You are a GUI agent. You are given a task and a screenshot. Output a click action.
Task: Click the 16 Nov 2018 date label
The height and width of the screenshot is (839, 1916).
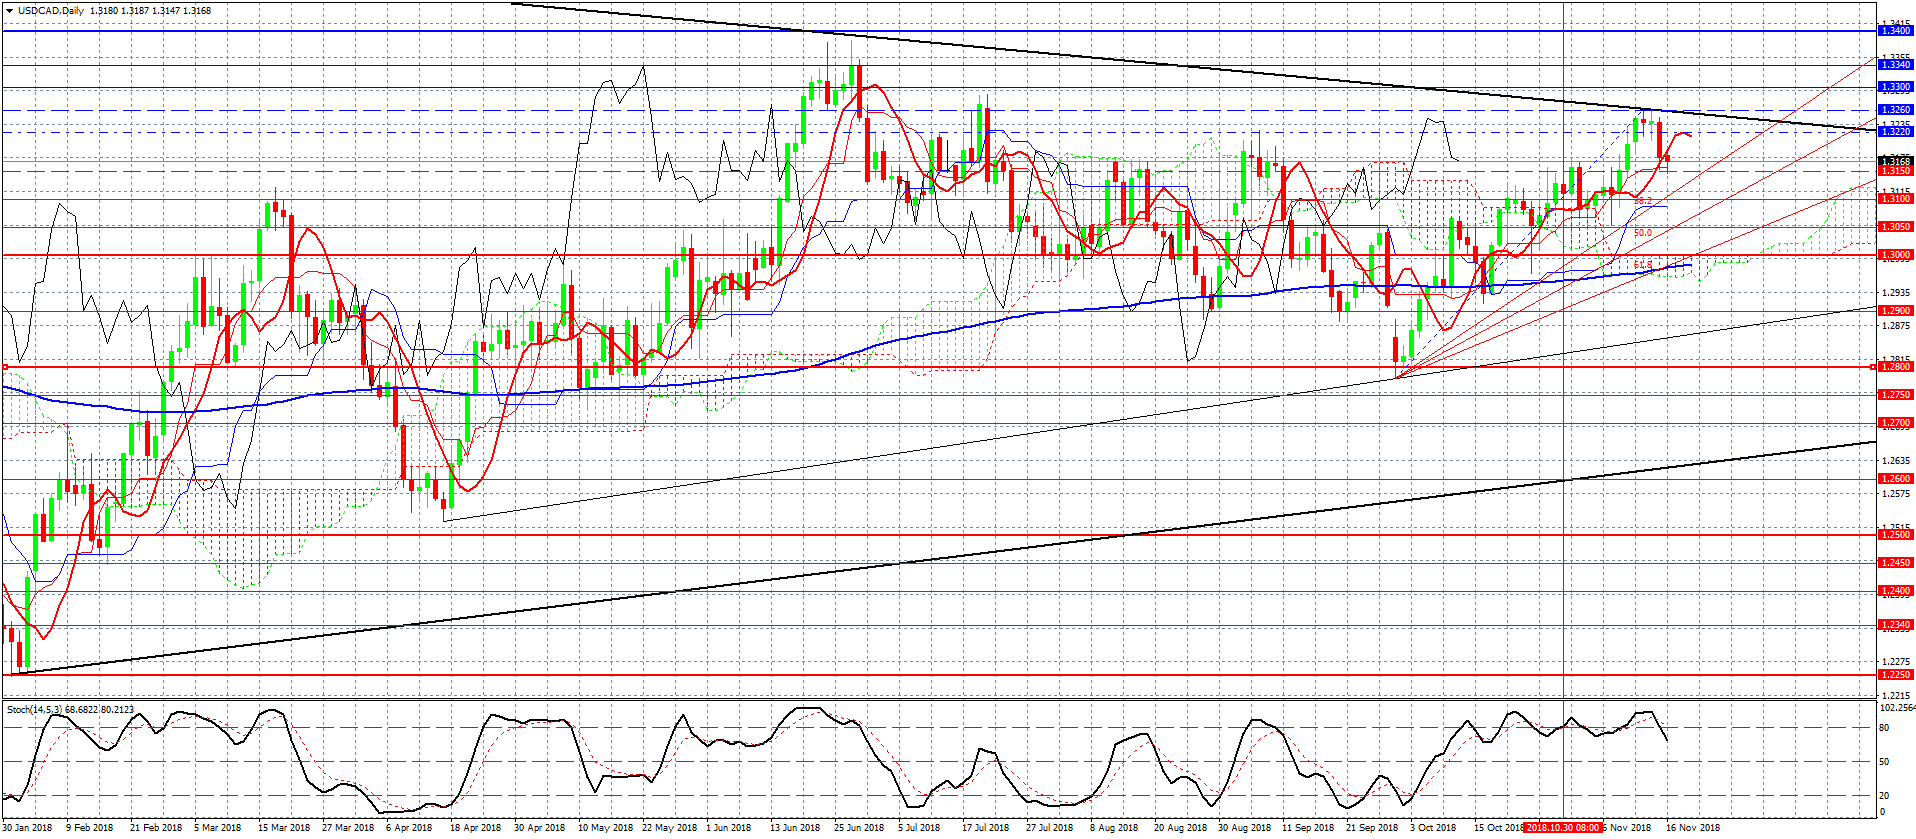(x=1692, y=828)
